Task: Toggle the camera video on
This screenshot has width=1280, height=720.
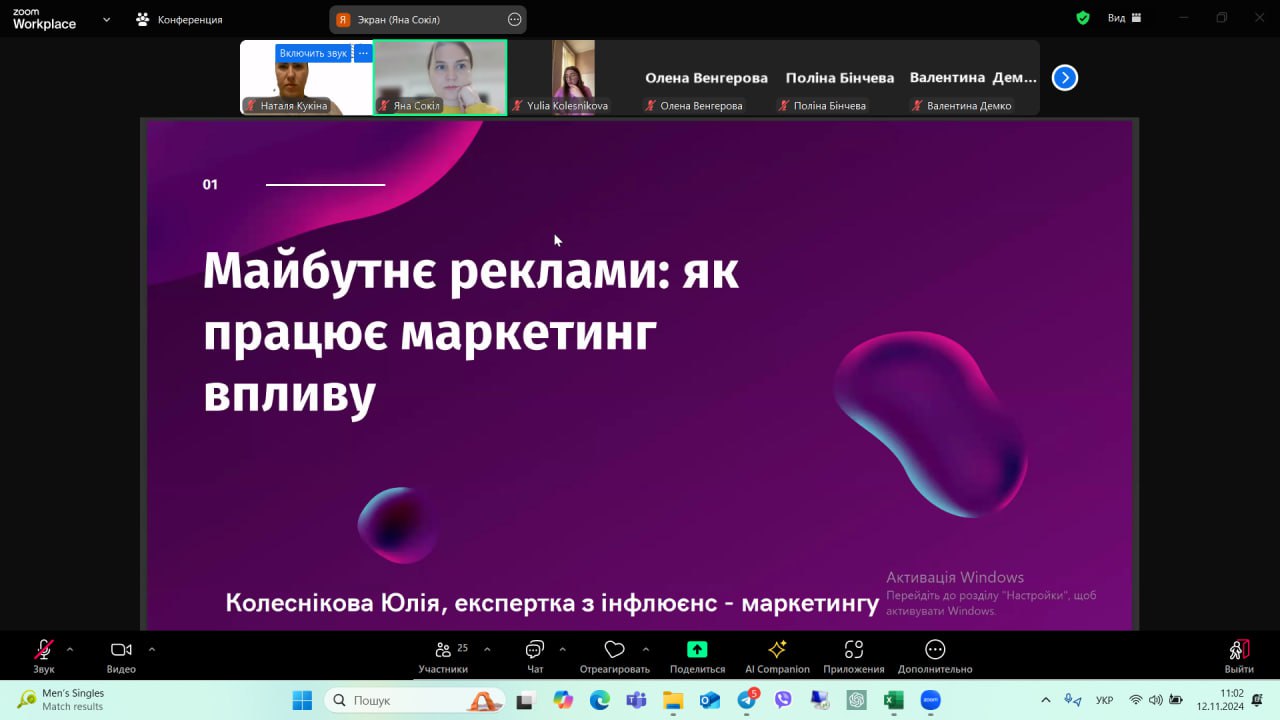Action: [121, 655]
